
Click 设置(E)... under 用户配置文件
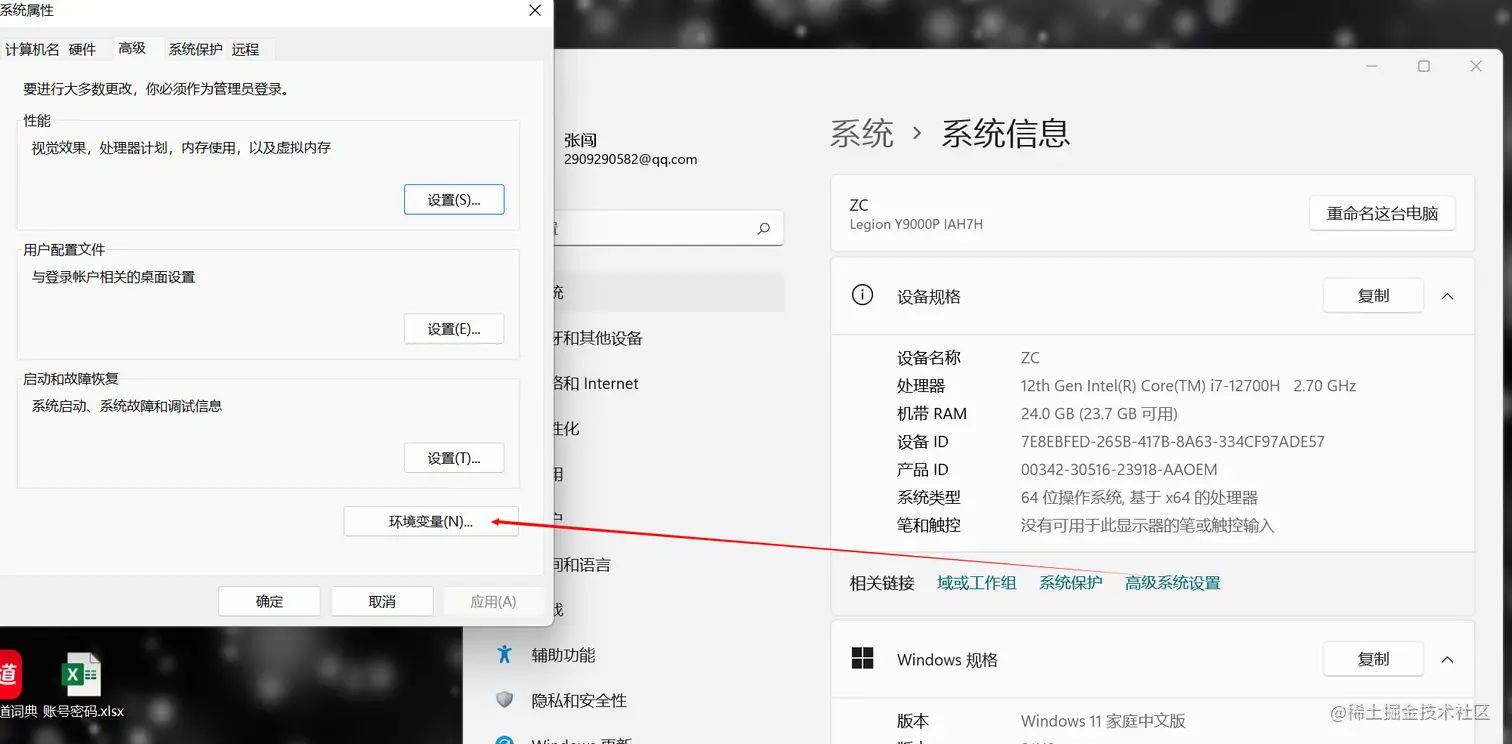coord(454,328)
